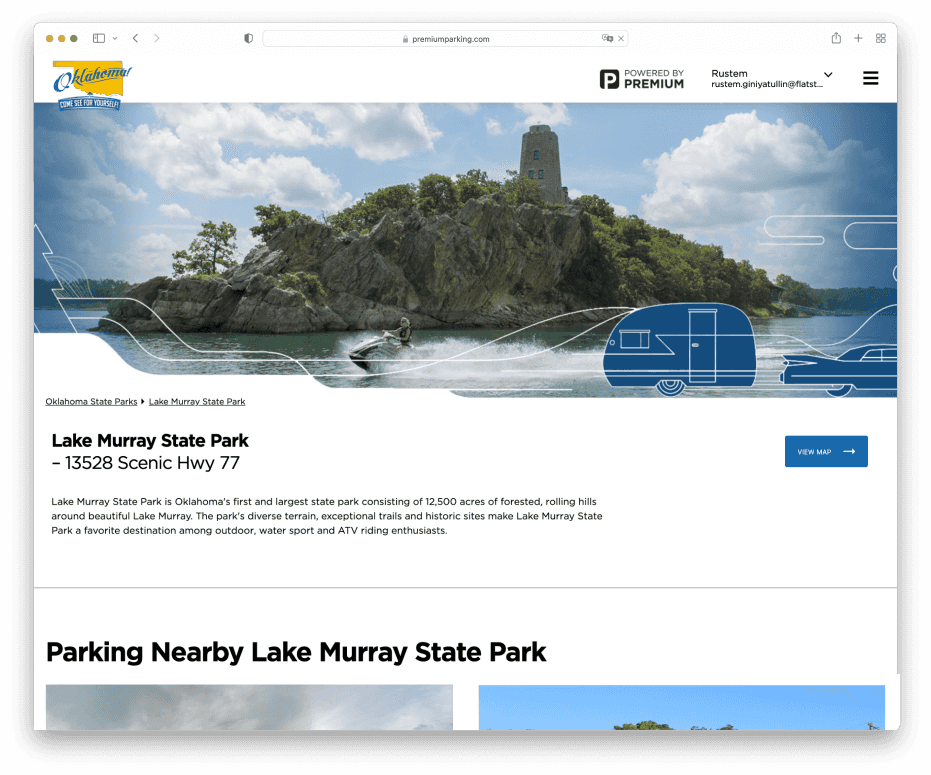The image size is (931, 775).
Task: Open the Oklahoma State Parks breadcrumb link
Action: coord(91,402)
